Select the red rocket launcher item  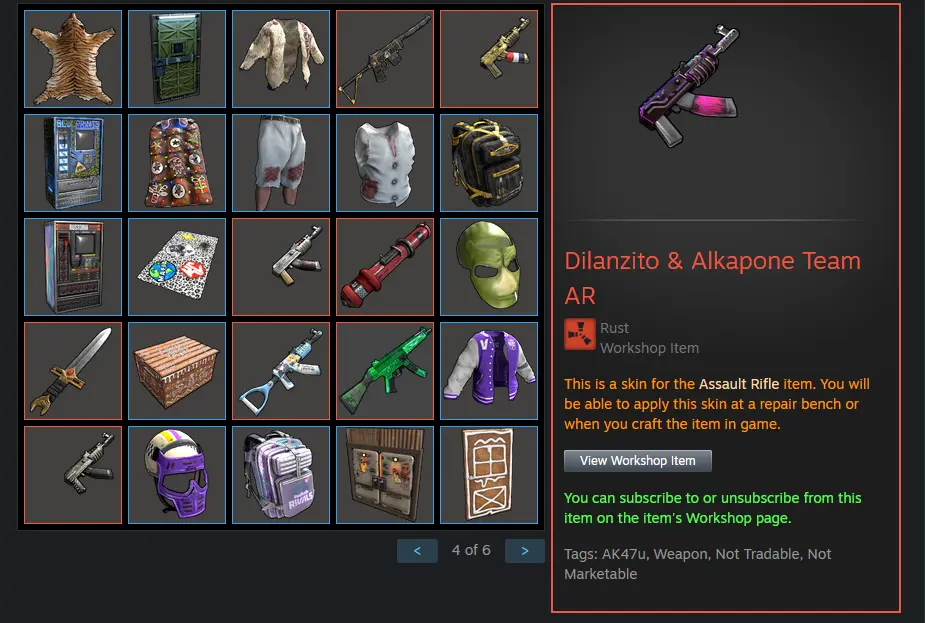click(x=385, y=267)
